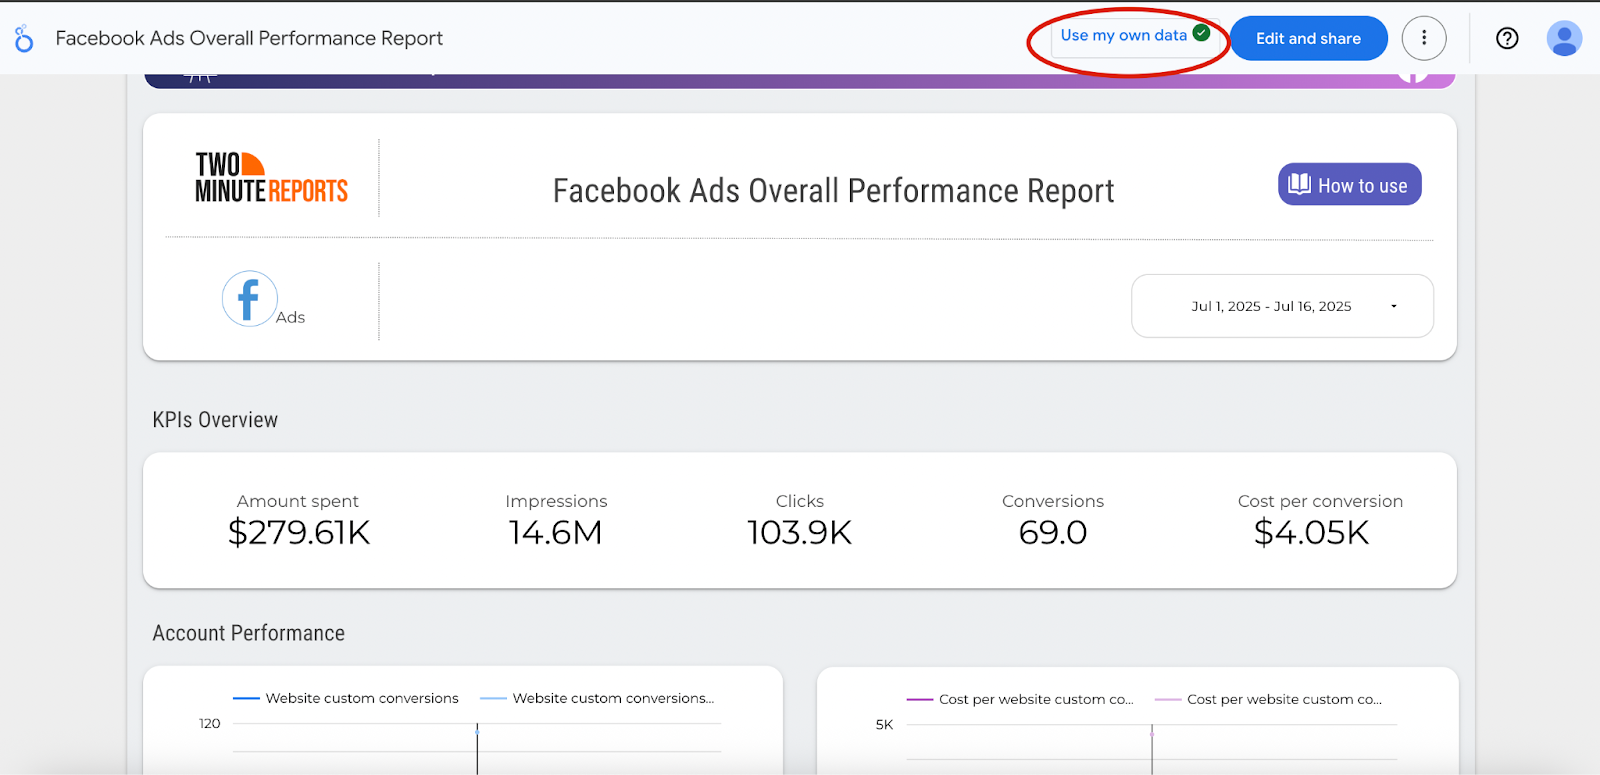
Task: Click the date range dropdown arrow
Action: (x=1394, y=306)
